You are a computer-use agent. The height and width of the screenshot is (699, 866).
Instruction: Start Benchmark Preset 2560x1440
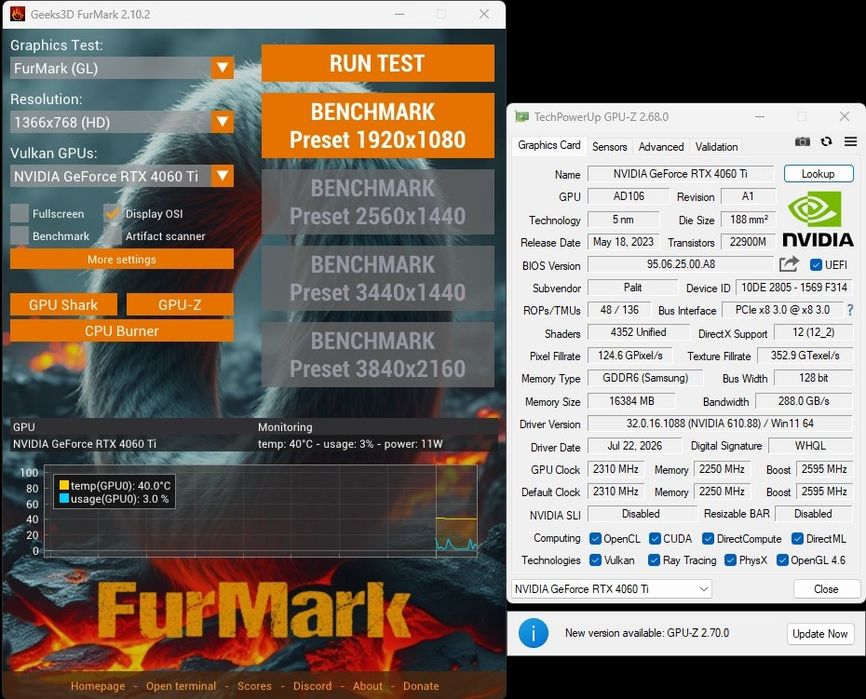point(378,202)
